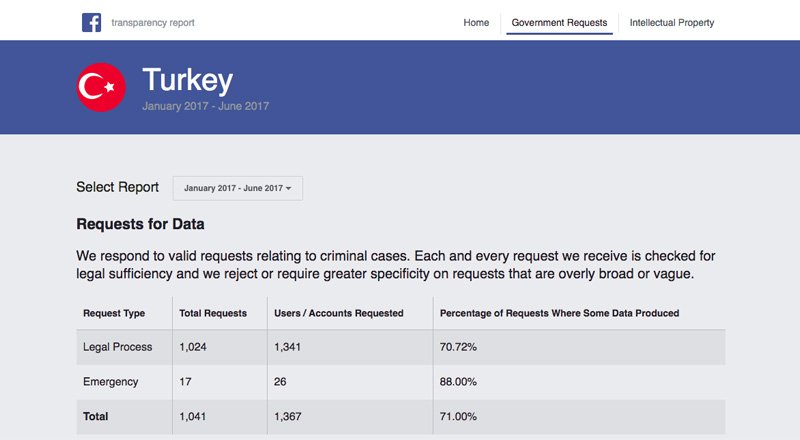Viewport: 800px width, 440px height.
Task: Click the 88.00% percentage cell
Action: tap(458, 382)
